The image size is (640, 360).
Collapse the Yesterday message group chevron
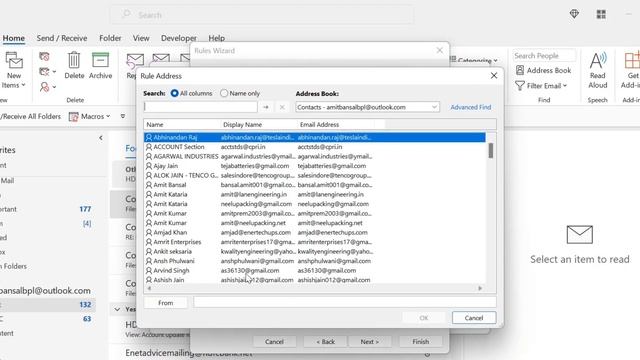117,309
